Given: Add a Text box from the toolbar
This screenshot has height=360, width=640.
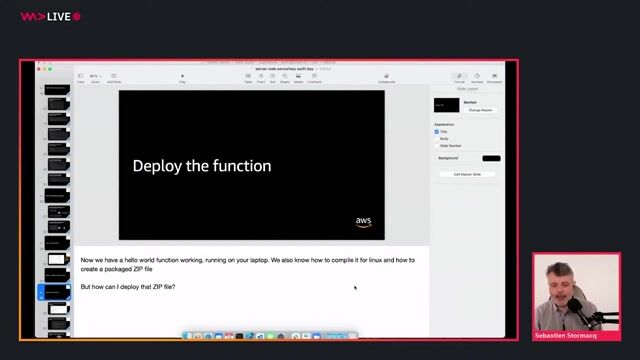Looking at the screenshot, I should click(x=273, y=78).
